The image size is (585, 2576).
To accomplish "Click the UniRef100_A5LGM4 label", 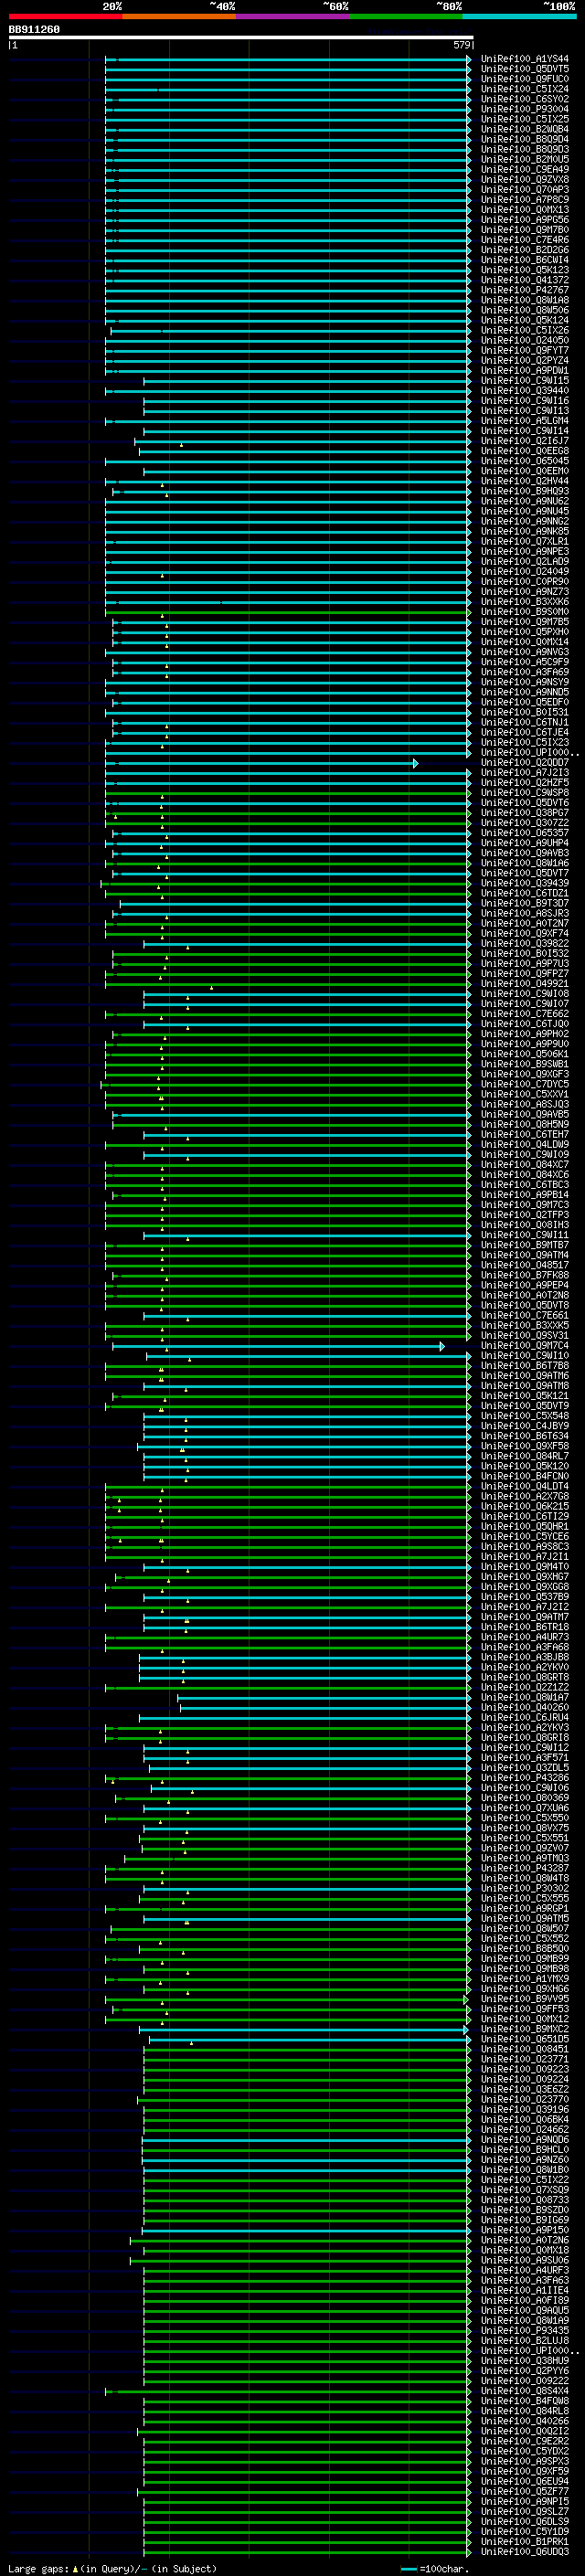I will (524, 422).
